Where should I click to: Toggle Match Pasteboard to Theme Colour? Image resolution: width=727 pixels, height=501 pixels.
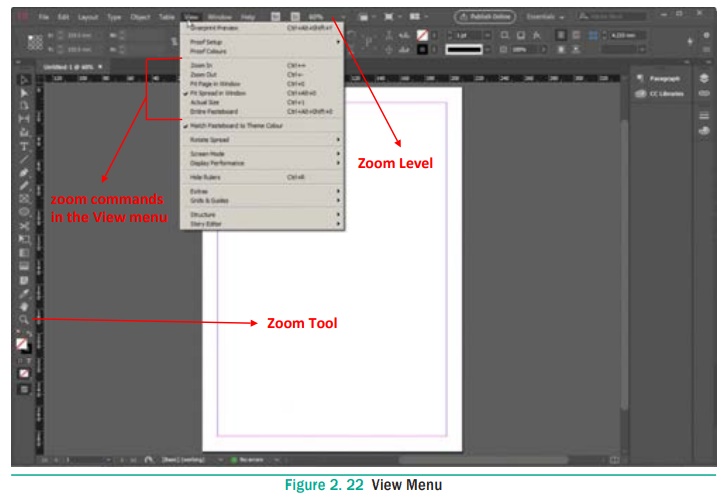point(262,126)
